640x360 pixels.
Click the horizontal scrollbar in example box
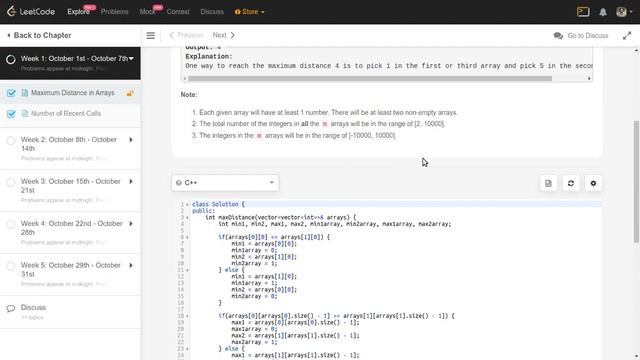coord(370,78)
